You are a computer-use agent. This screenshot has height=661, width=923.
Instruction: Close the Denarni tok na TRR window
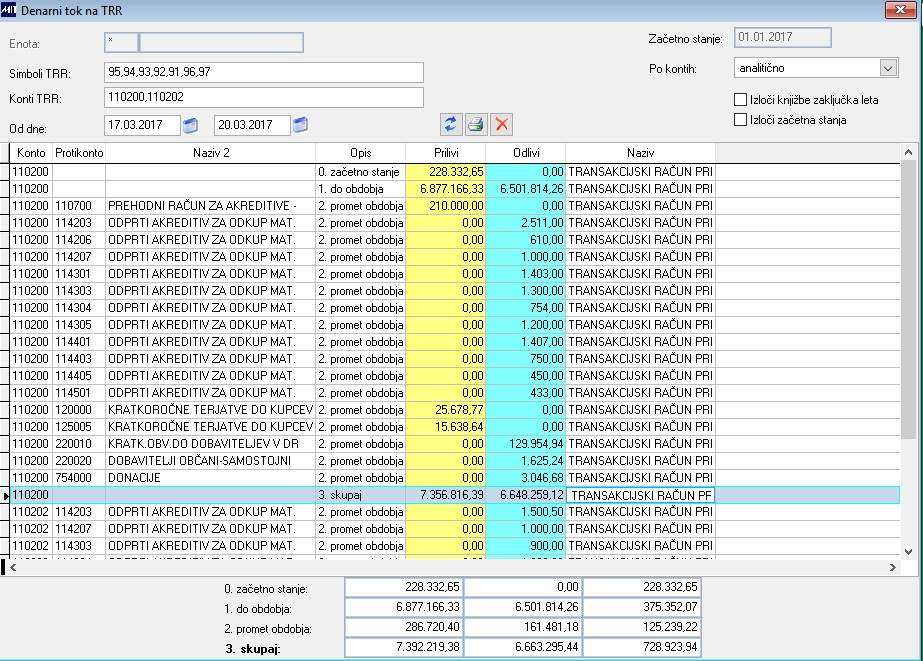click(899, 10)
